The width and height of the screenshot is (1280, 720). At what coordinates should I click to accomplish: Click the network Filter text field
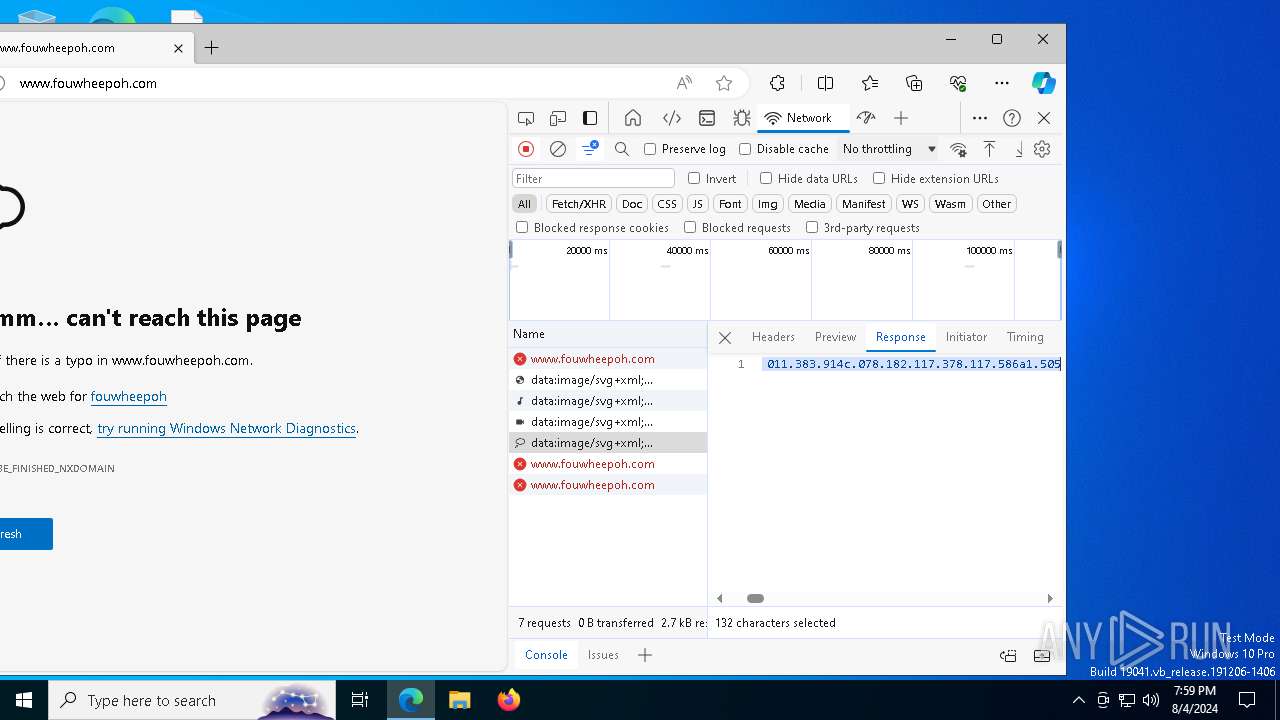(593, 178)
